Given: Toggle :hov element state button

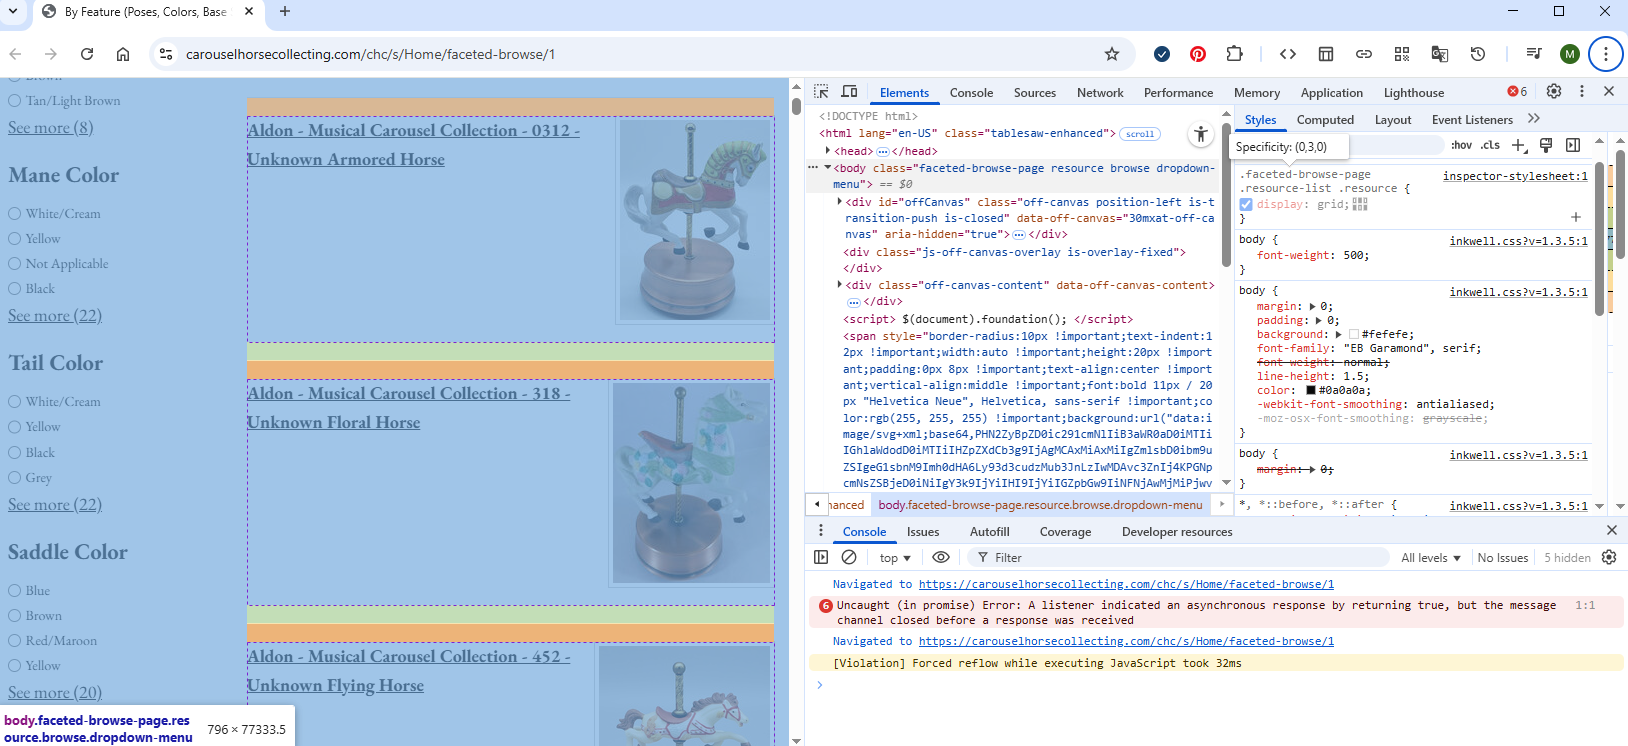Looking at the screenshot, I should point(1462,146).
